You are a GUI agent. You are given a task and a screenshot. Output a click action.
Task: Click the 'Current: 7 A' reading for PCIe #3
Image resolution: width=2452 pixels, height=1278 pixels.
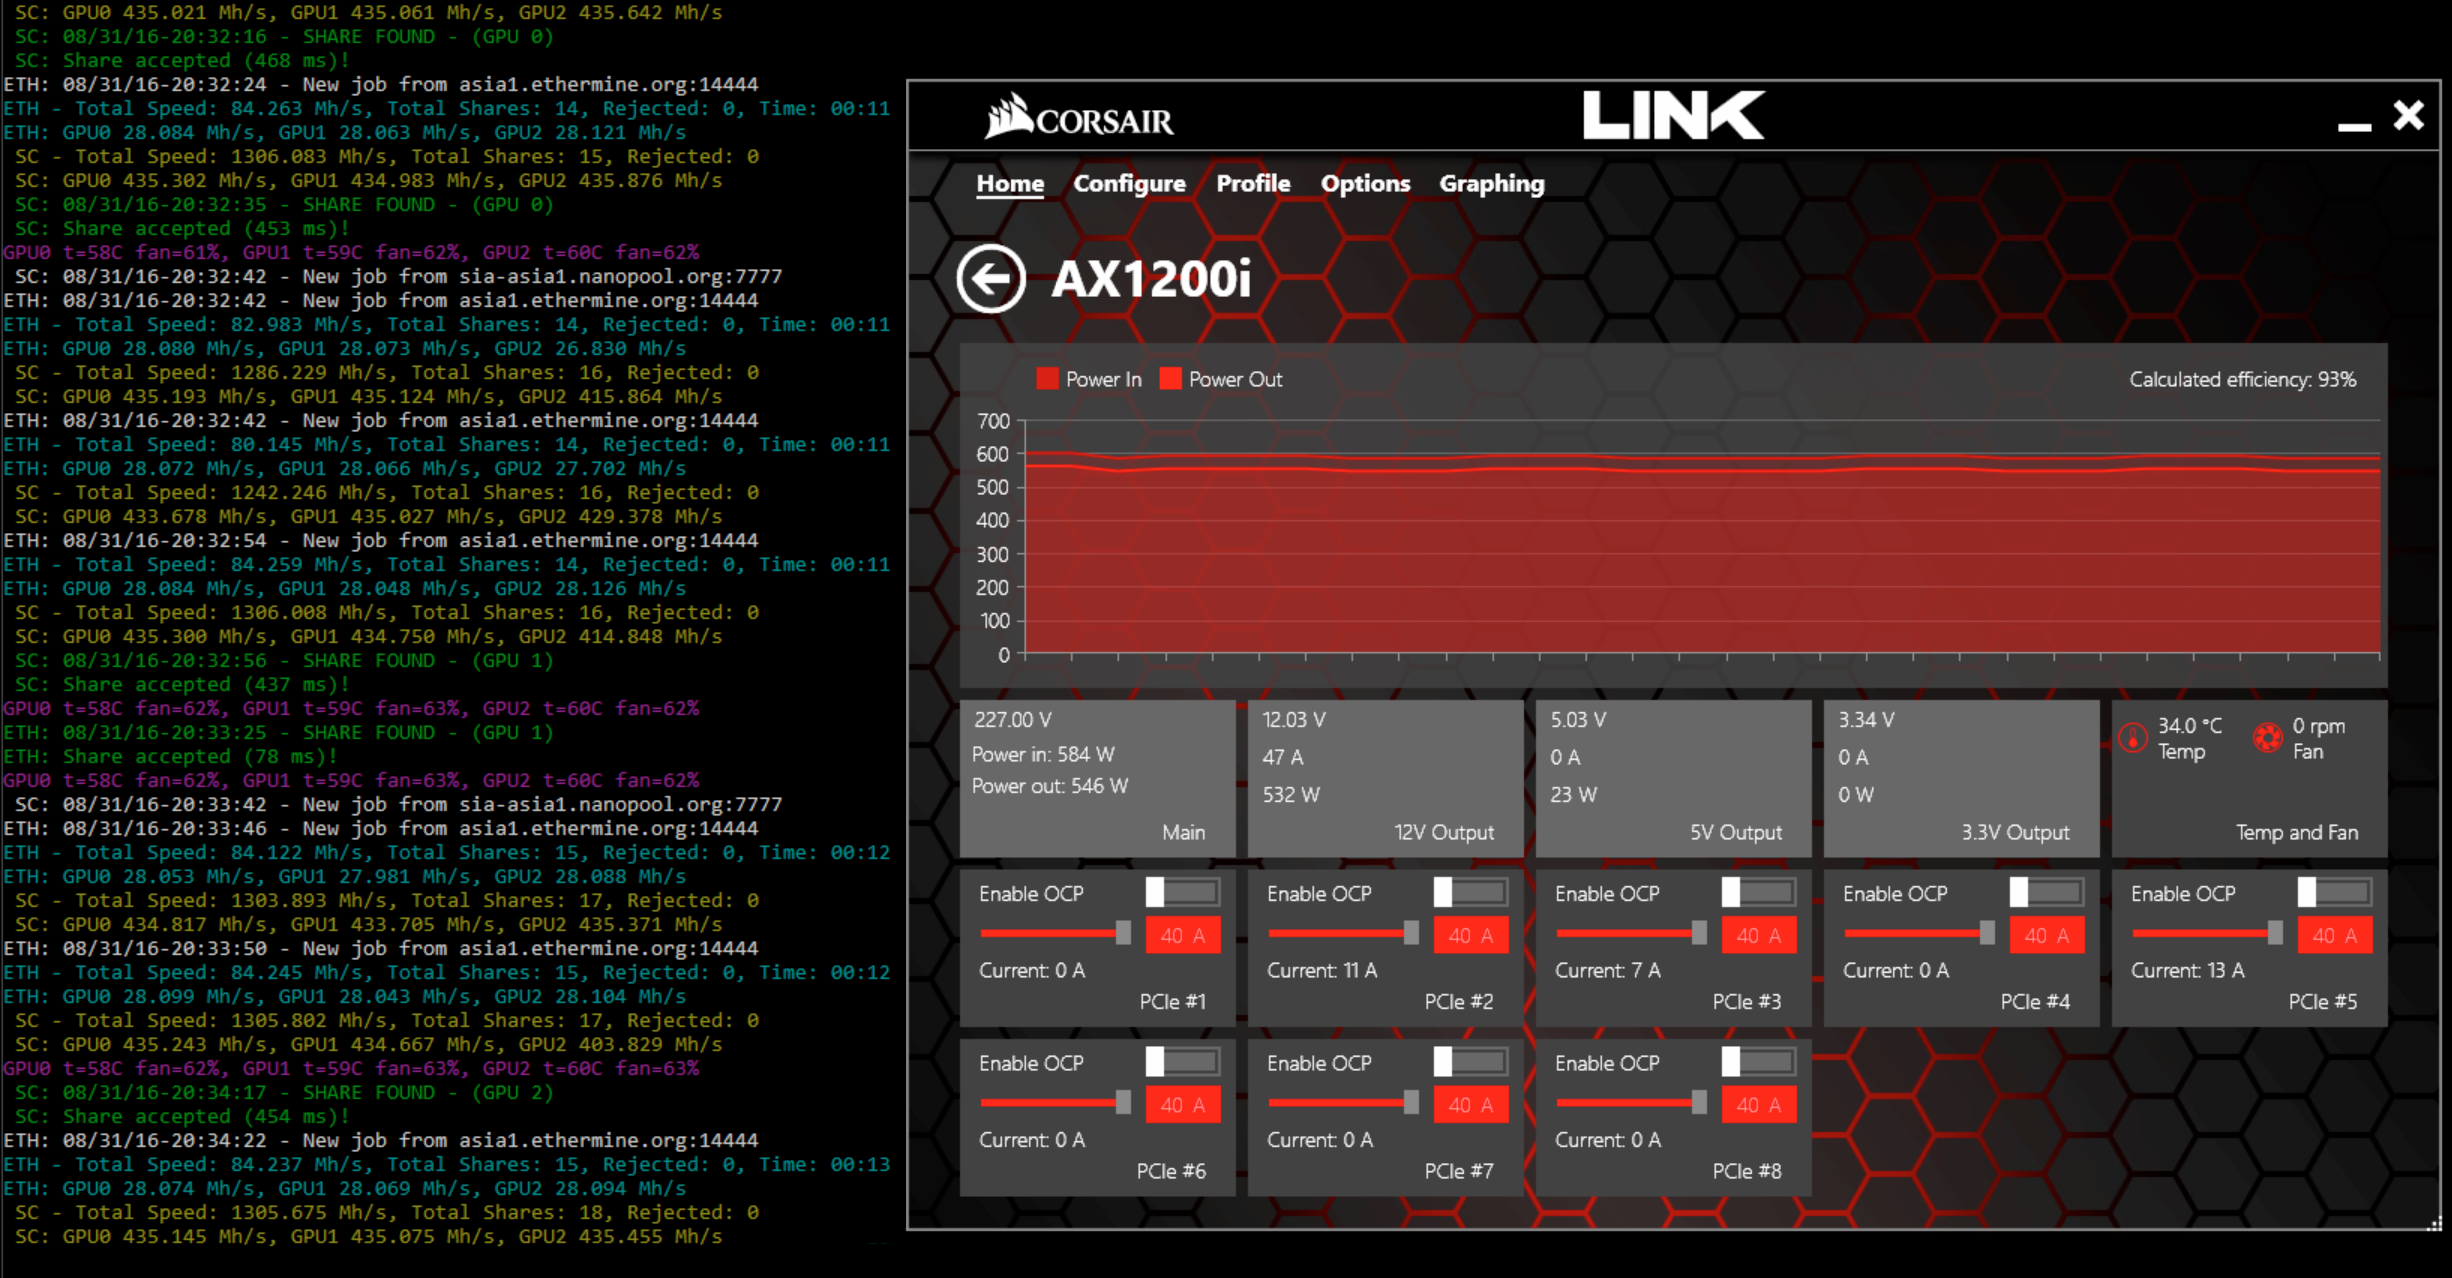pos(1608,970)
